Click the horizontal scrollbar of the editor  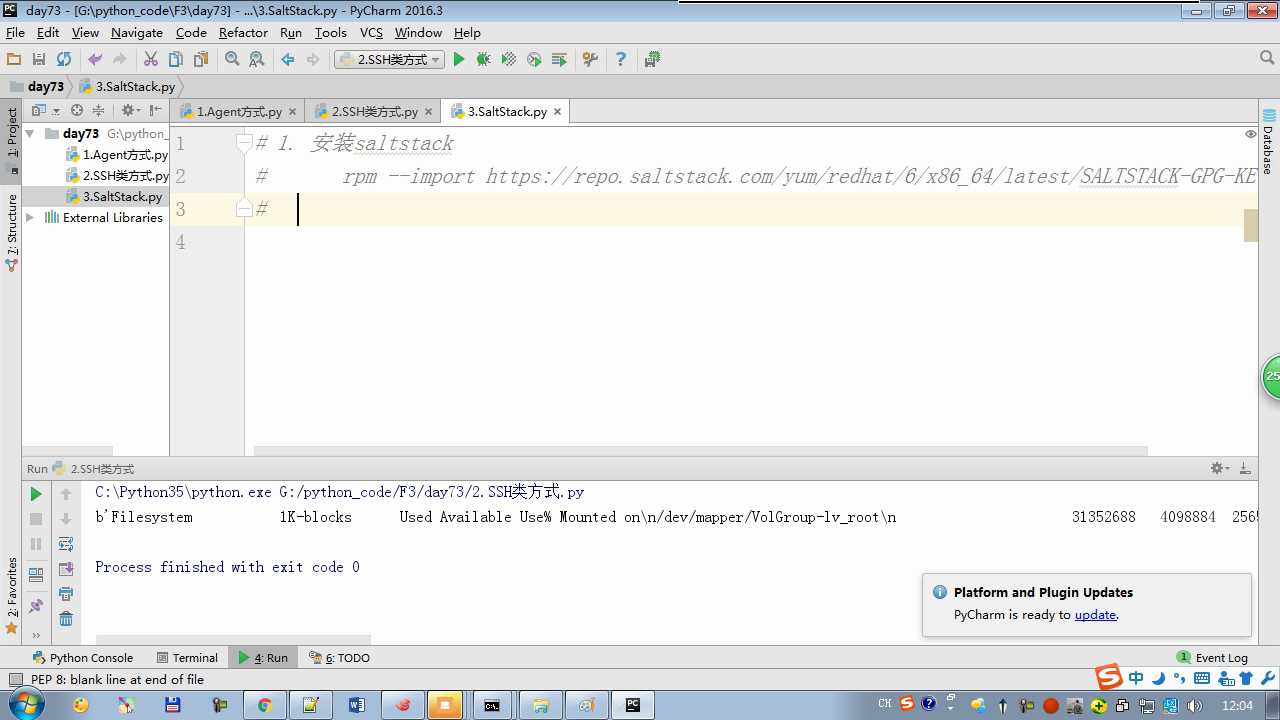point(700,452)
